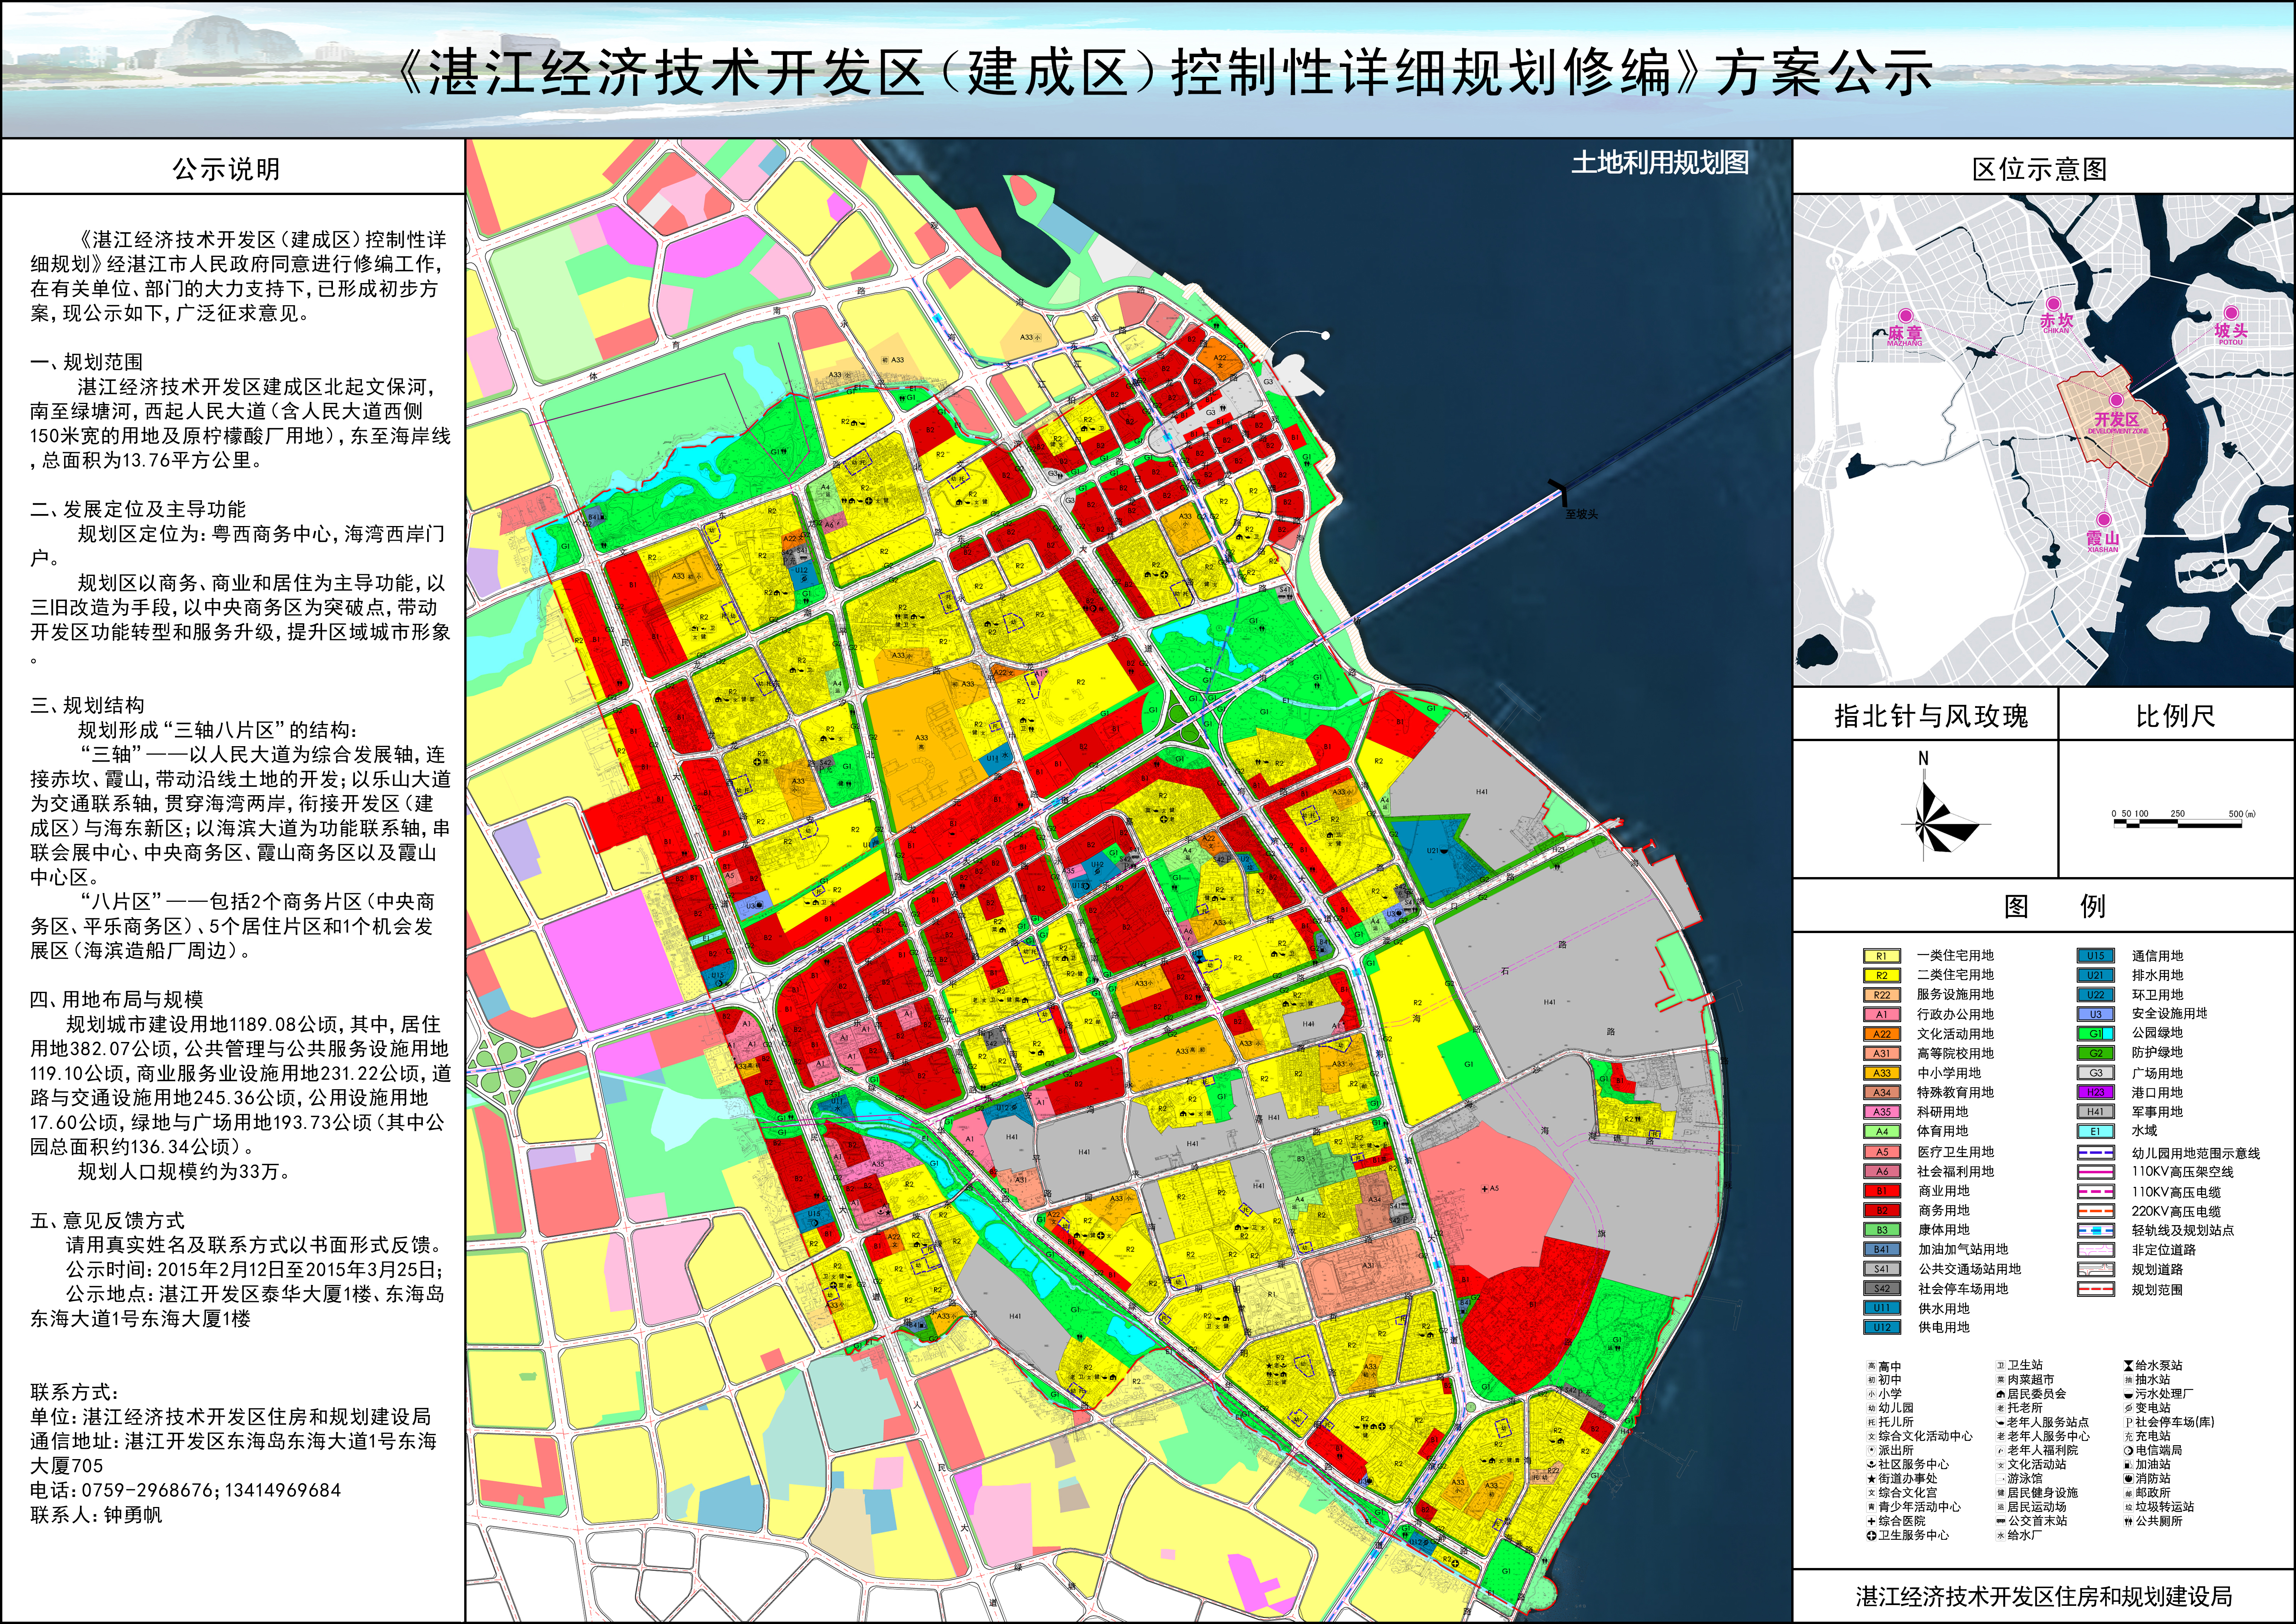Click the 高中 high school legend icon

pyautogui.click(x=1871, y=1366)
